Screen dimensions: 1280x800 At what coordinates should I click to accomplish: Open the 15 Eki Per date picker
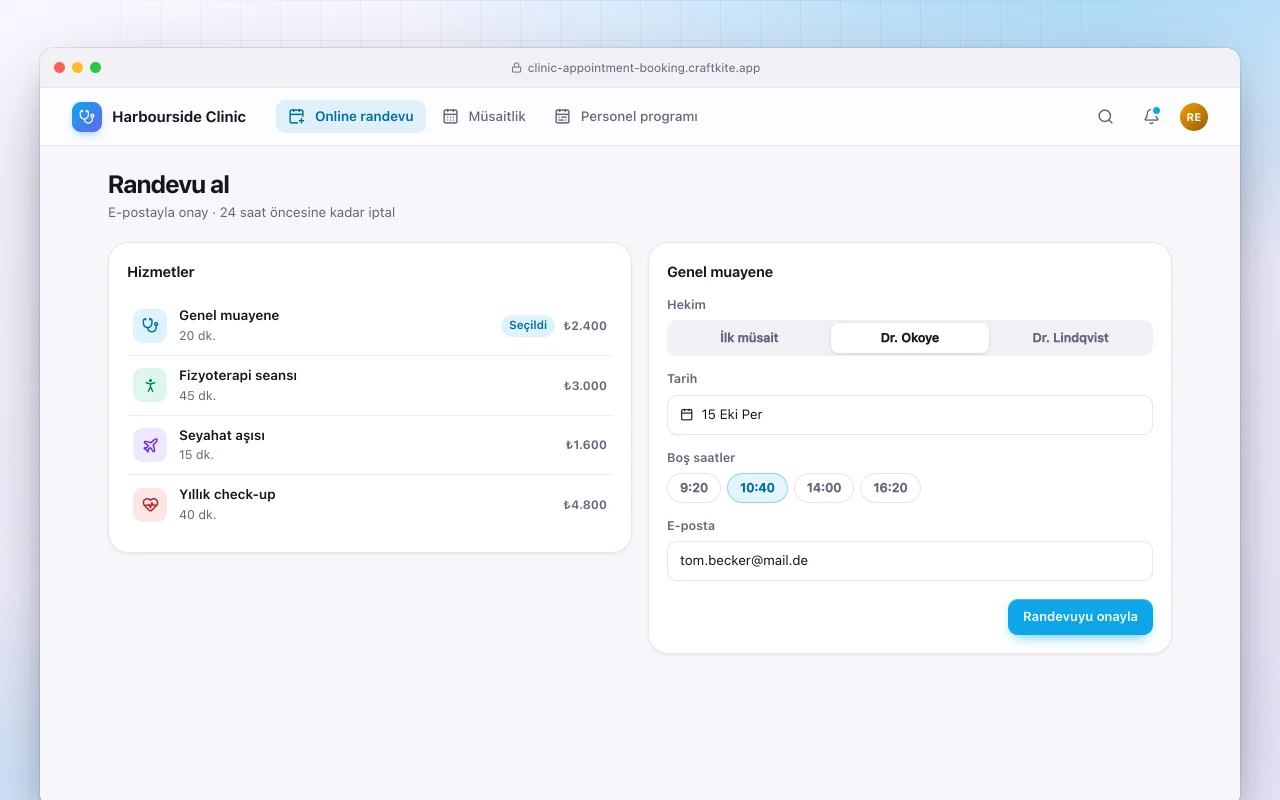910,415
